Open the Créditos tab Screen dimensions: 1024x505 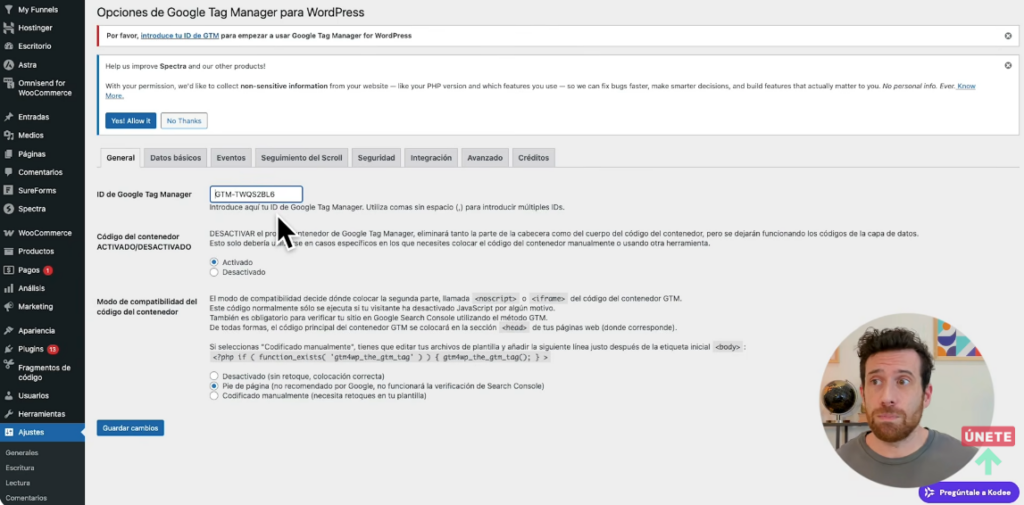[x=534, y=158]
